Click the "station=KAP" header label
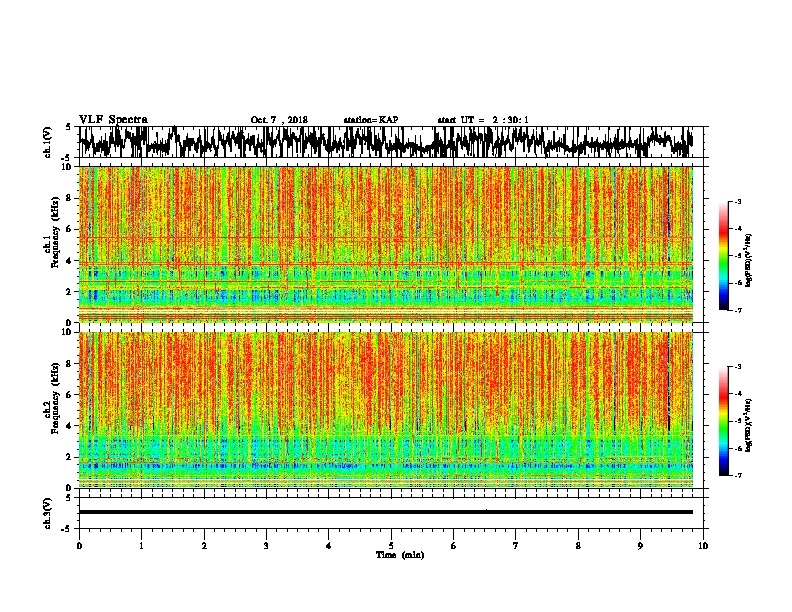792x612 pixels. click(x=370, y=120)
